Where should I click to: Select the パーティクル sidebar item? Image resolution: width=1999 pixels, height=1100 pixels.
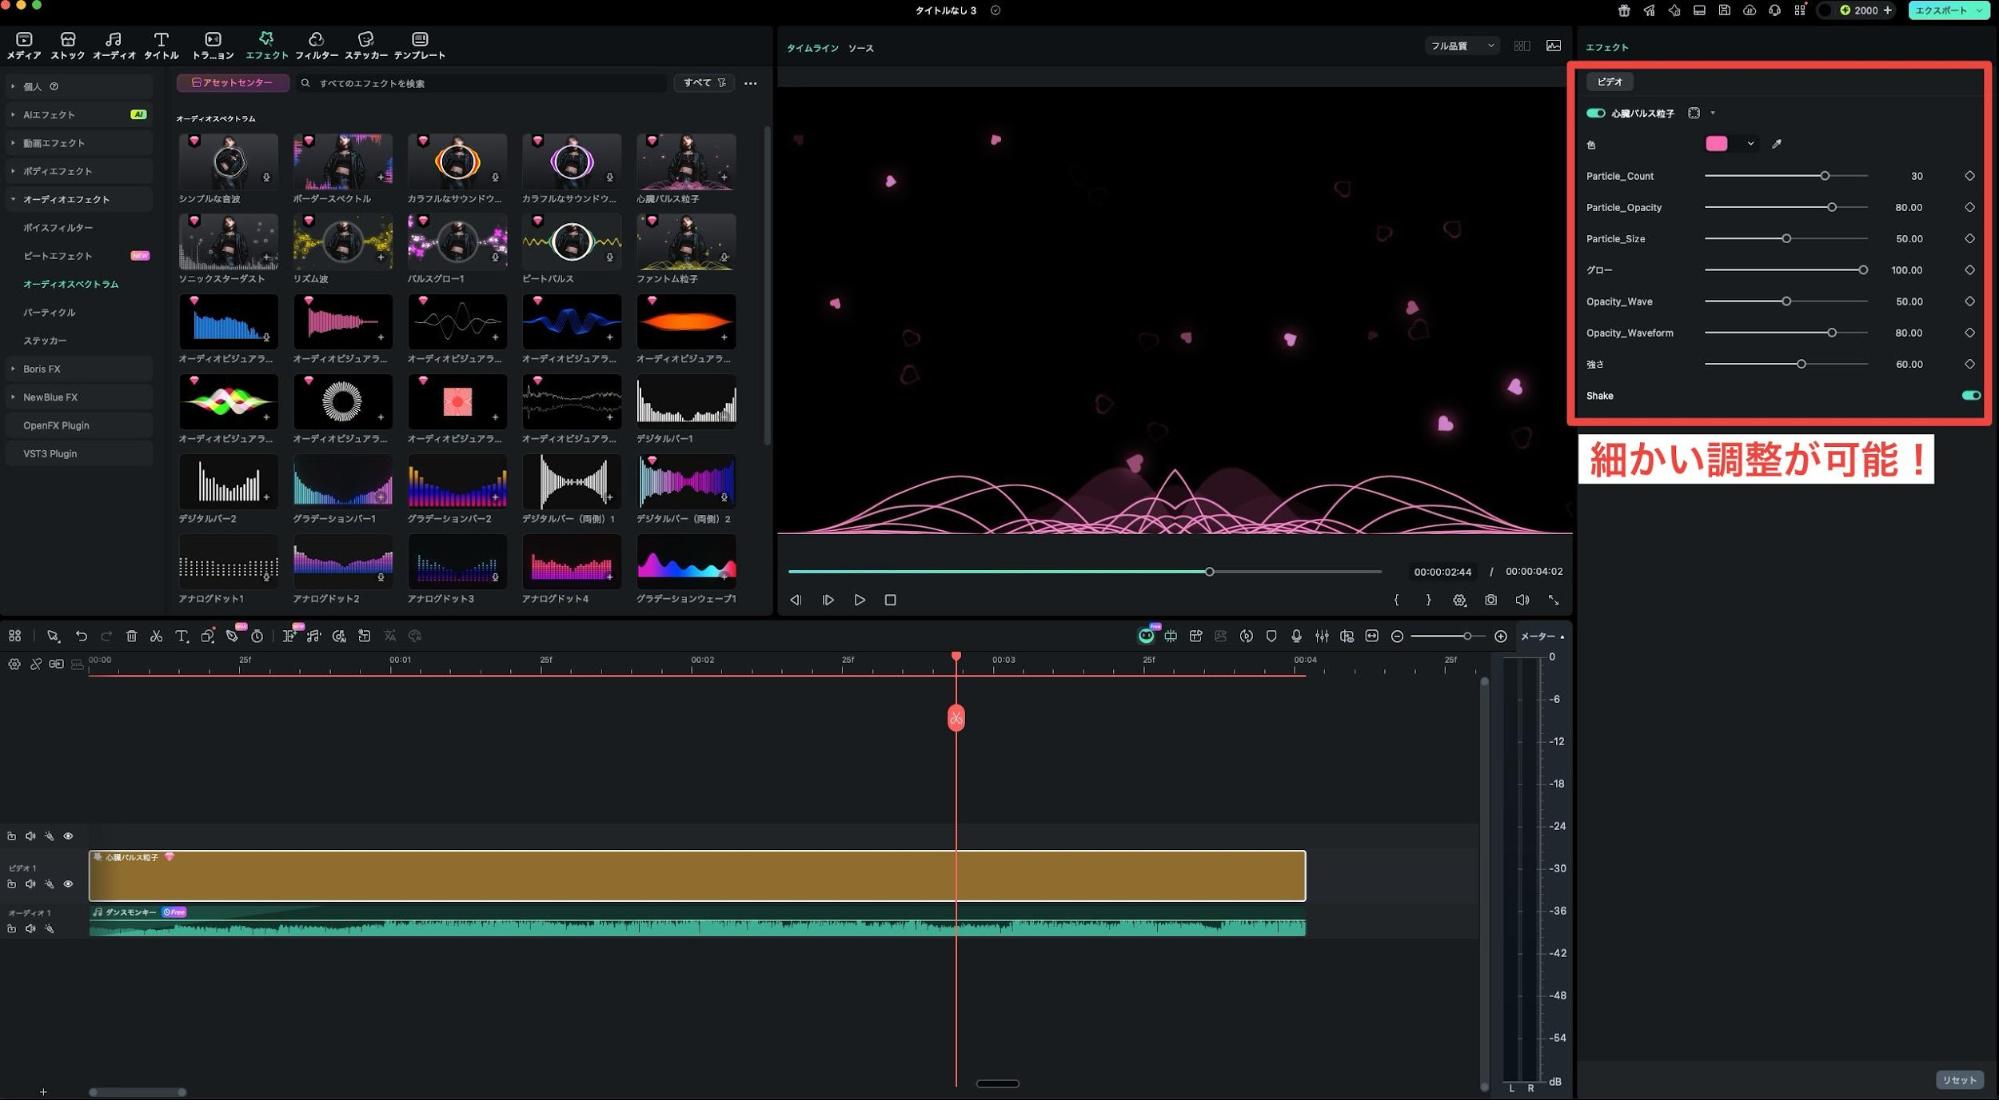click(49, 313)
